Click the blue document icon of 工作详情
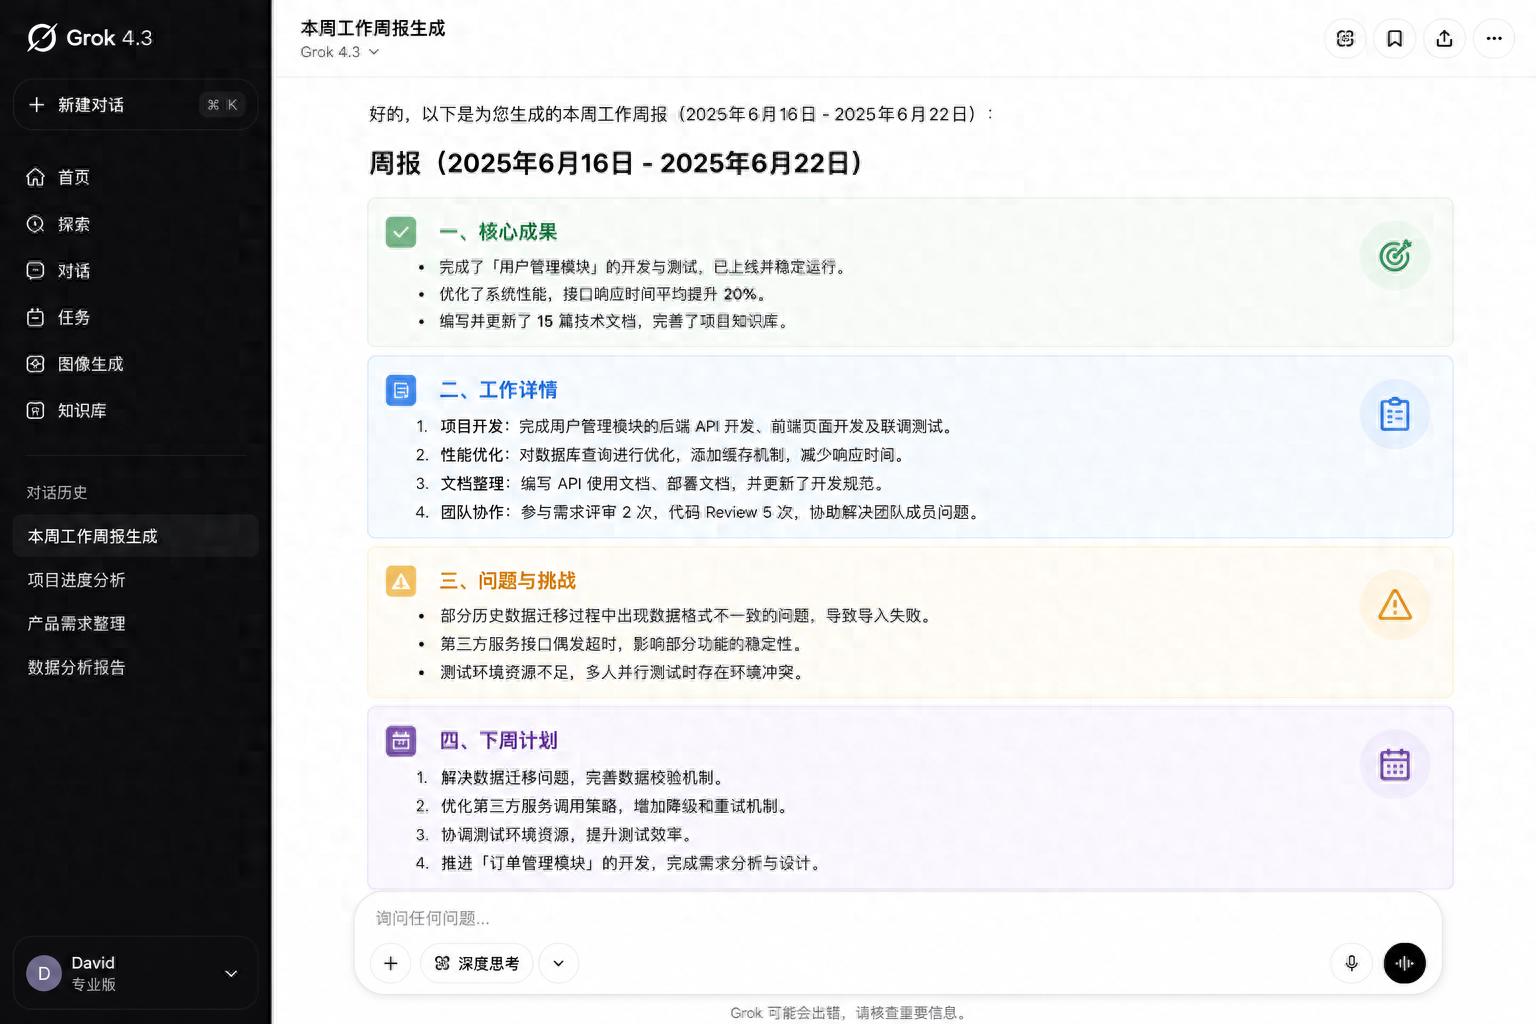Screen dimensions: 1536x1024 tap(401, 390)
